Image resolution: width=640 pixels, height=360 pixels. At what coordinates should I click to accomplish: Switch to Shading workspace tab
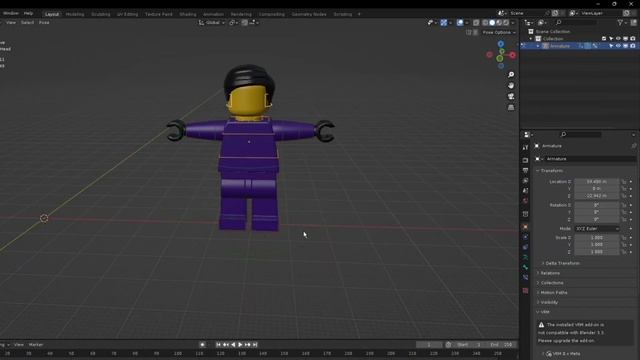188,14
